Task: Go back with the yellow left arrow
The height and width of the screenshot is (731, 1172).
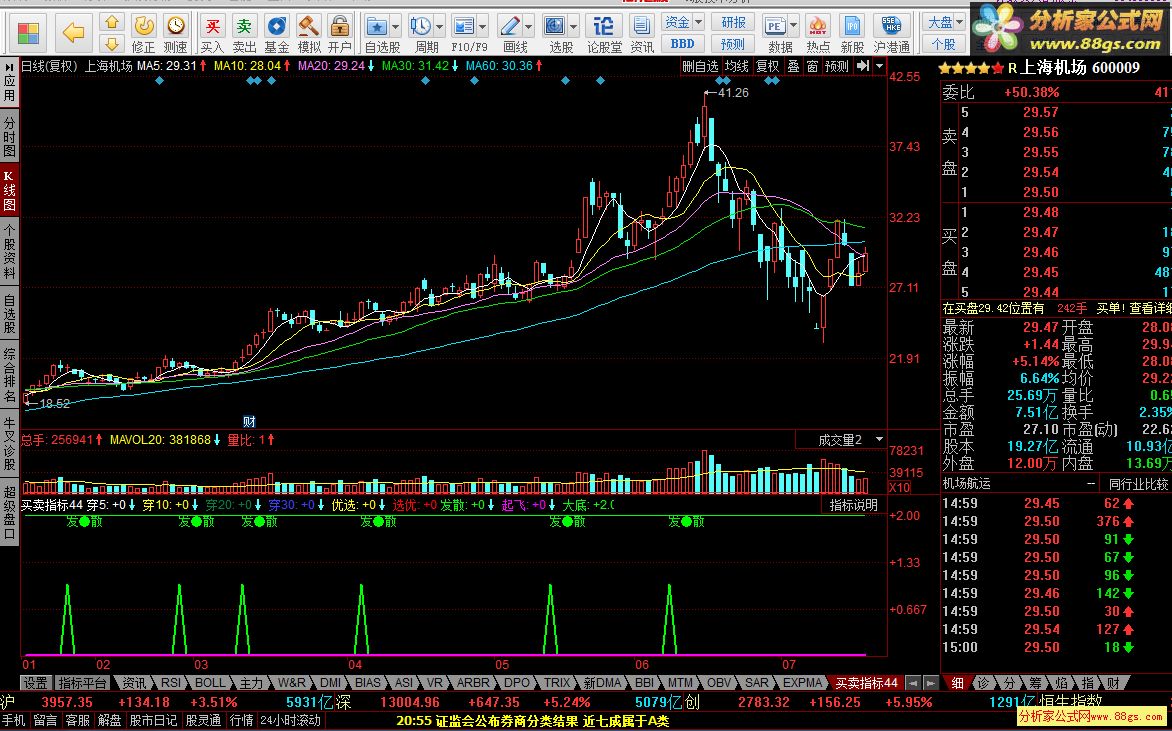Action: click(73, 32)
